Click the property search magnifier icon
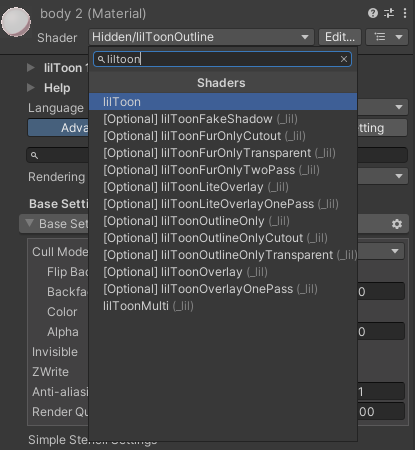The image size is (415, 450). (34, 155)
